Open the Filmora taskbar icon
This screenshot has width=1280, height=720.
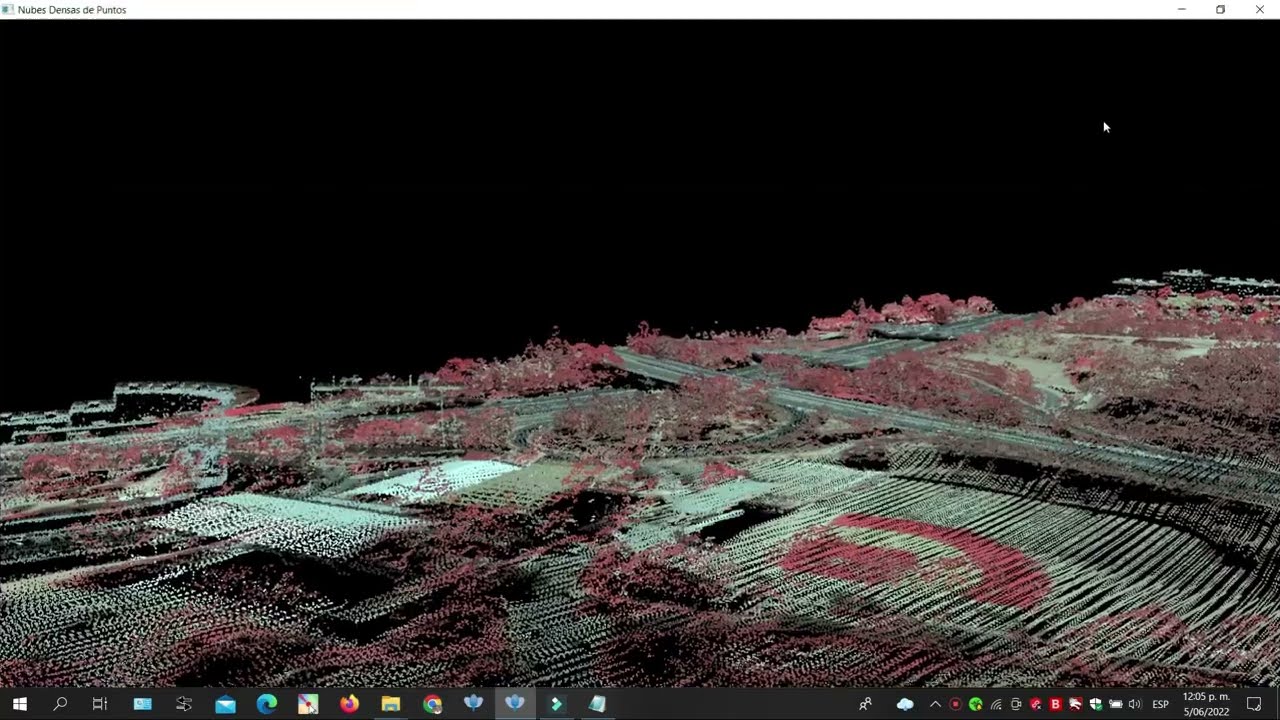click(x=556, y=704)
